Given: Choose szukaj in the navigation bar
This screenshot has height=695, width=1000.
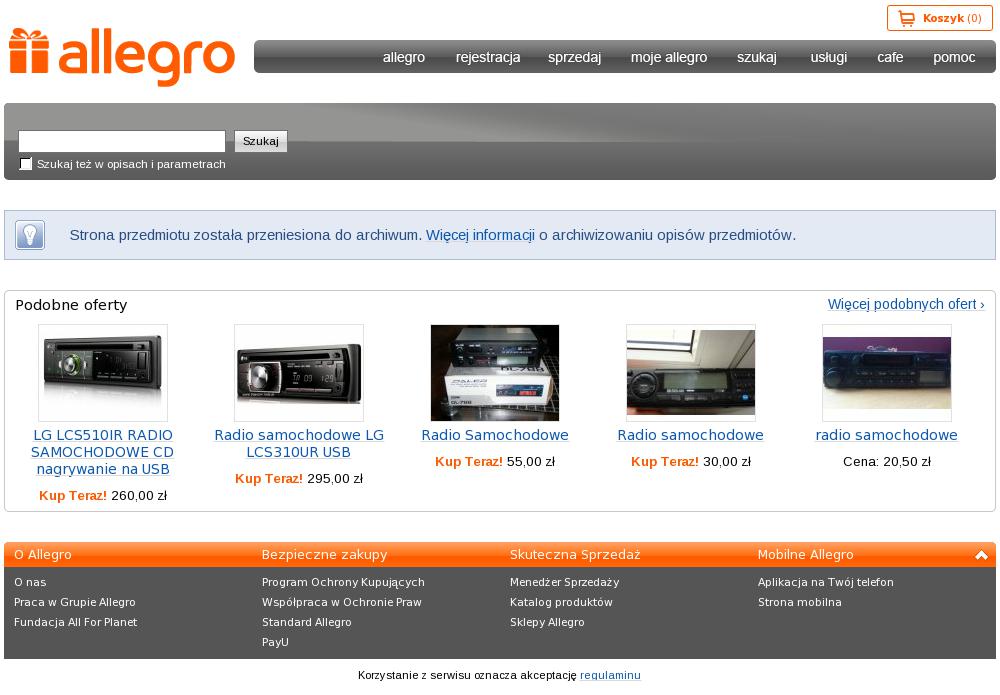Looking at the screenshot, I should 757,57.
